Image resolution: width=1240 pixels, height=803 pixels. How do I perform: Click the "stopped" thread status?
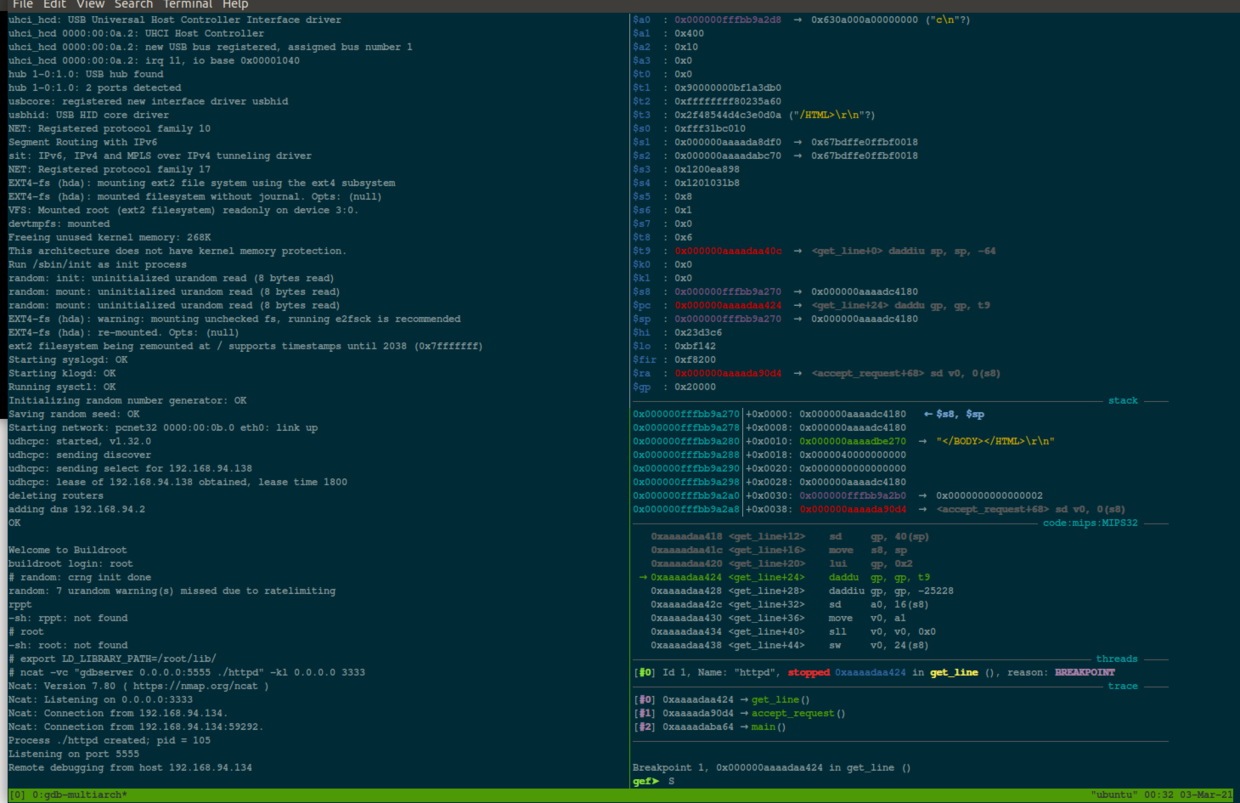click(x=808, y=673)
